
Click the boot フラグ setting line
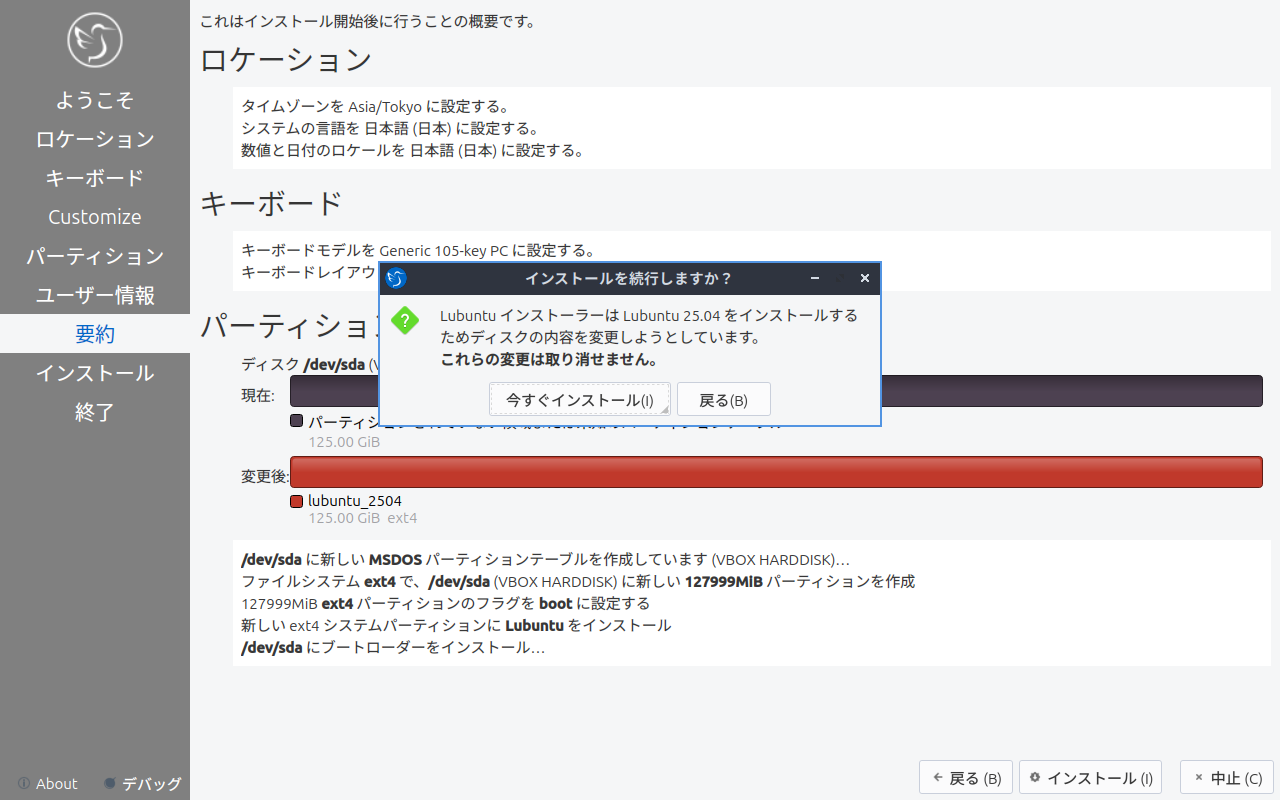(x=446, y=603)
